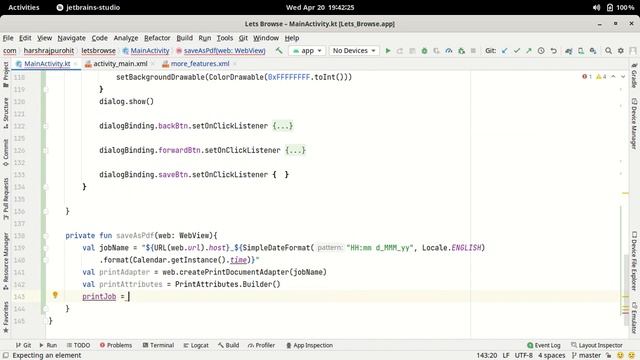
Task: Go to previous highlighted error arrow
Action: coord(613,77)
